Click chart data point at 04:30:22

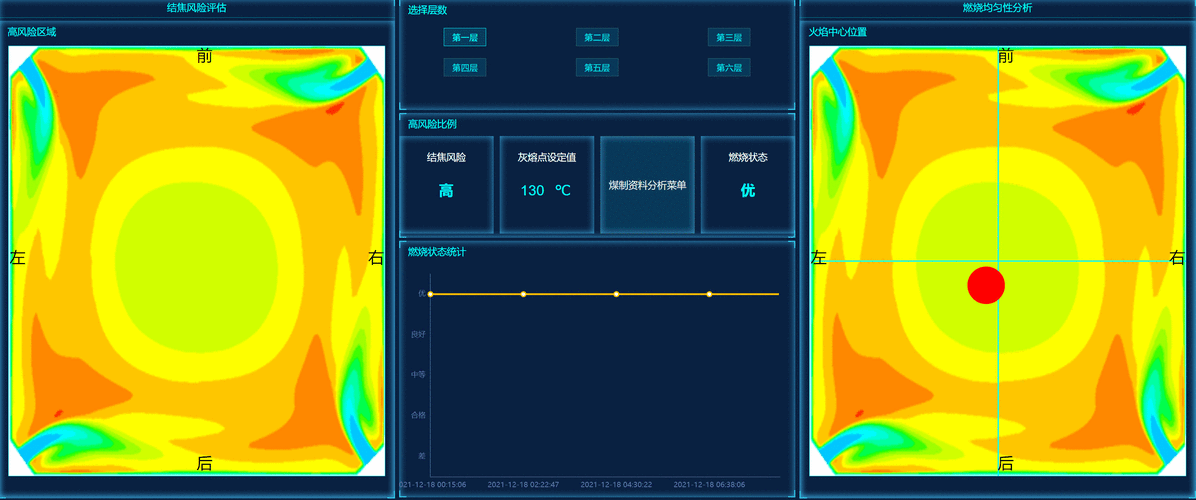(x=616, y=294)
